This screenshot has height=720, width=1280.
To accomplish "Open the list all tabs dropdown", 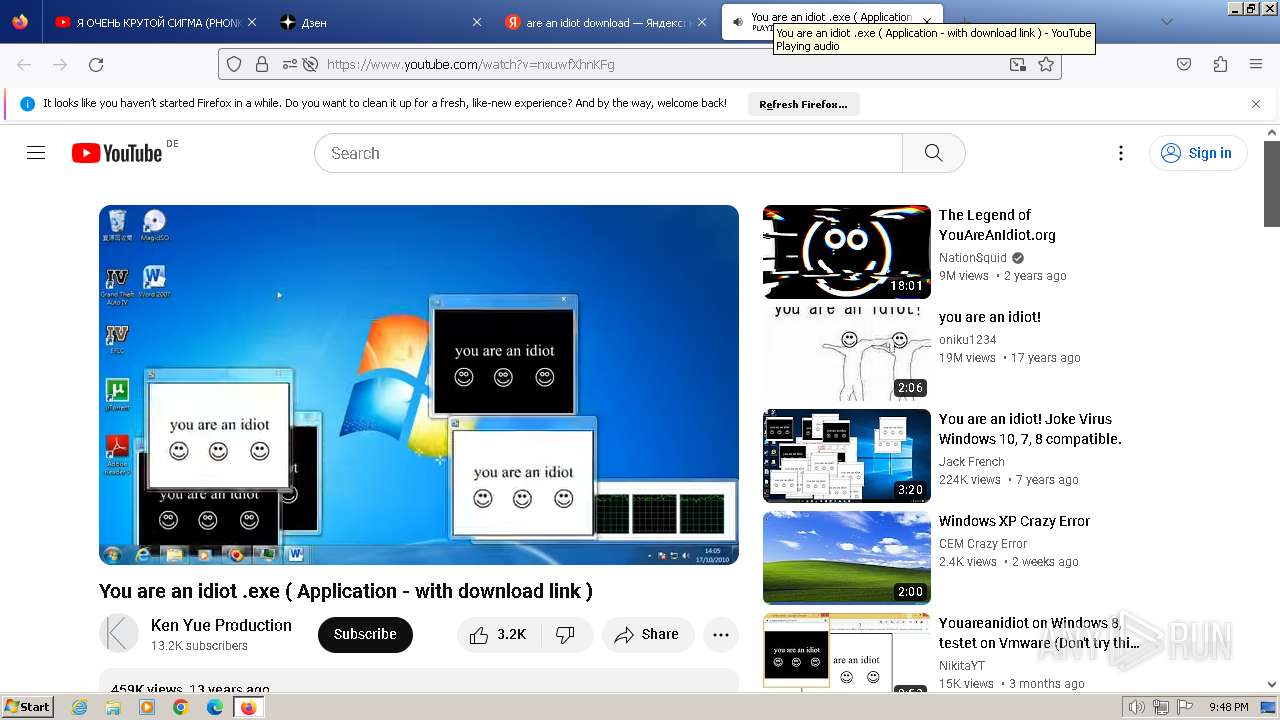I will pos(1166,22).
